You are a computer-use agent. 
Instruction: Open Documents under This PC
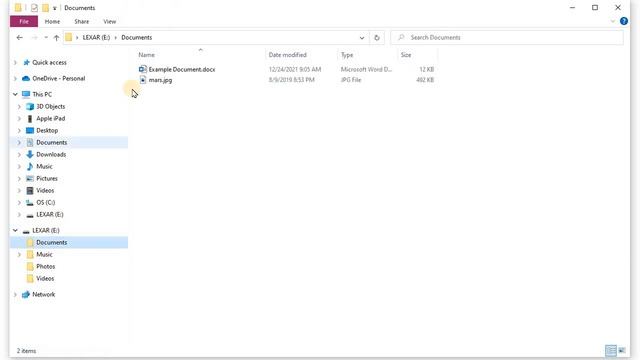point(51,142)
